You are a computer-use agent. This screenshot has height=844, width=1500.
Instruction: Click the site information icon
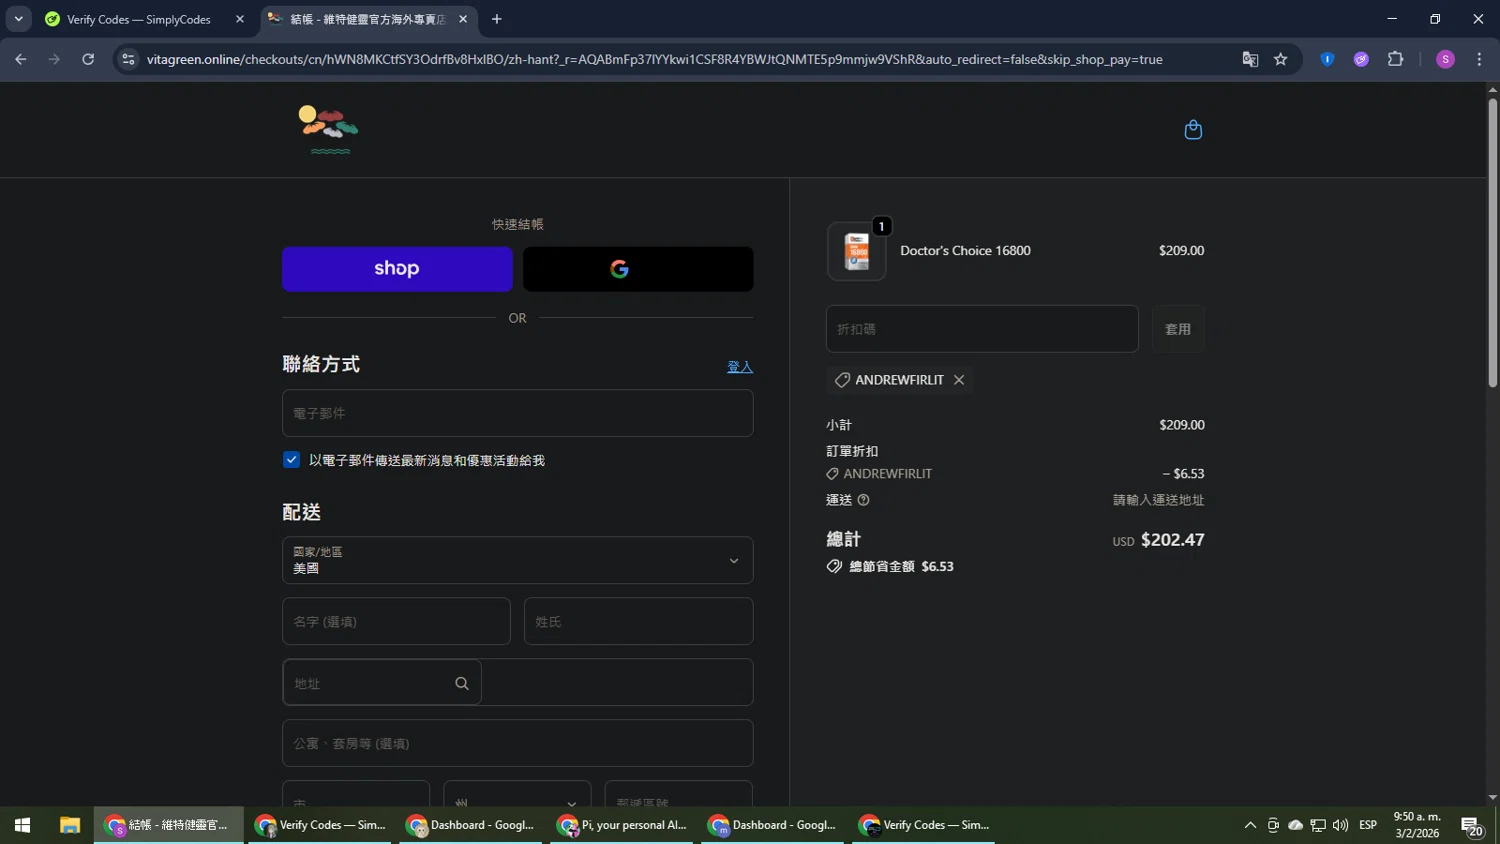128,59
